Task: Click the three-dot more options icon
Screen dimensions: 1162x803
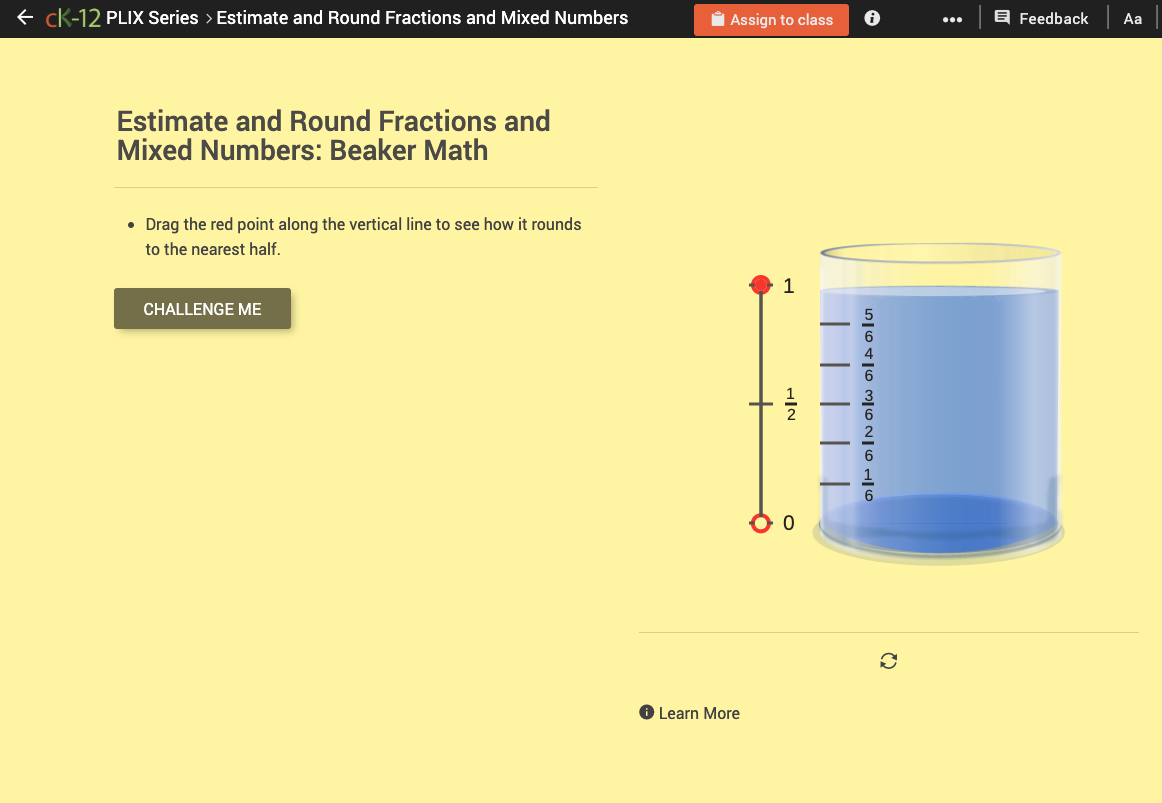Action: pyautogui.click(x=952, y=18)
